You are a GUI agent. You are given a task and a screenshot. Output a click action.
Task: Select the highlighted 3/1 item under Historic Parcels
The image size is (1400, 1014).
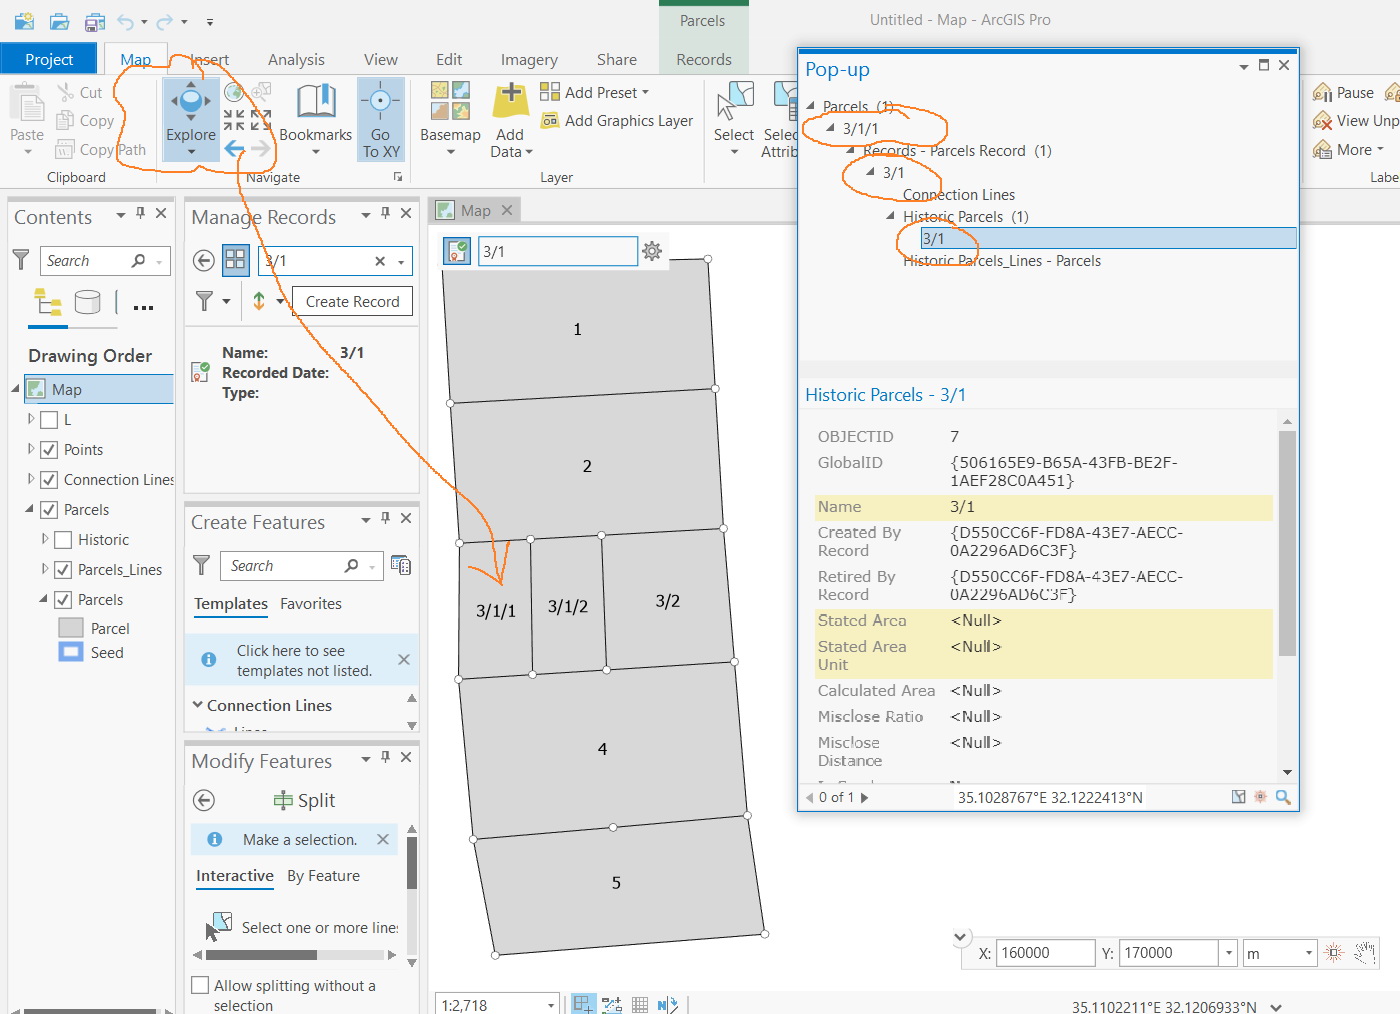click(1107, 238)
